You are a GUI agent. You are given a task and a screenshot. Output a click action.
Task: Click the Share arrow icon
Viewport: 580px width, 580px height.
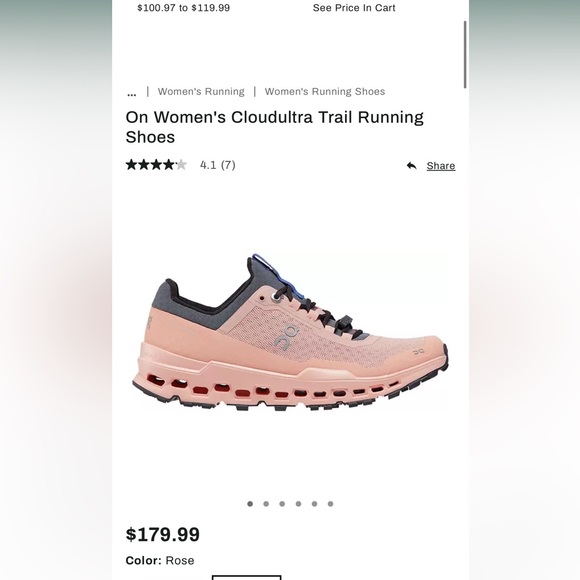[411, 166]
